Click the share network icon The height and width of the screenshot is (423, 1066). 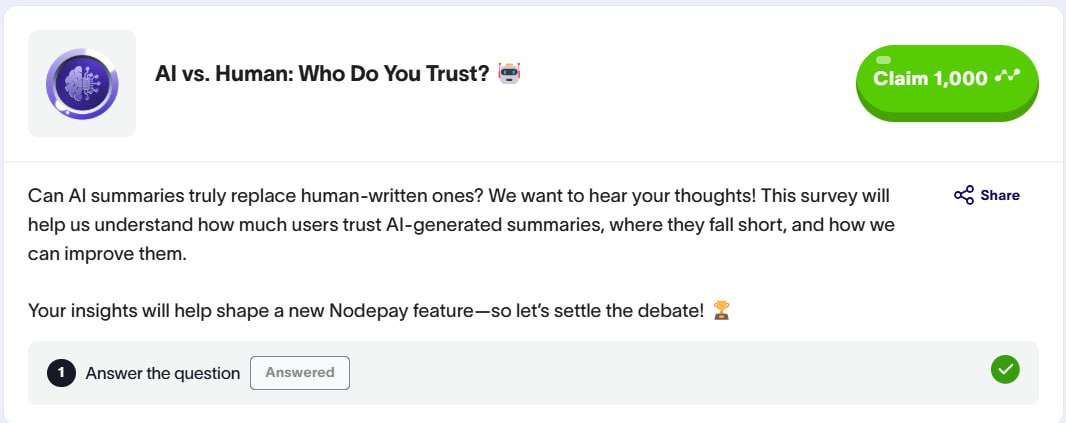coord(964,195)
